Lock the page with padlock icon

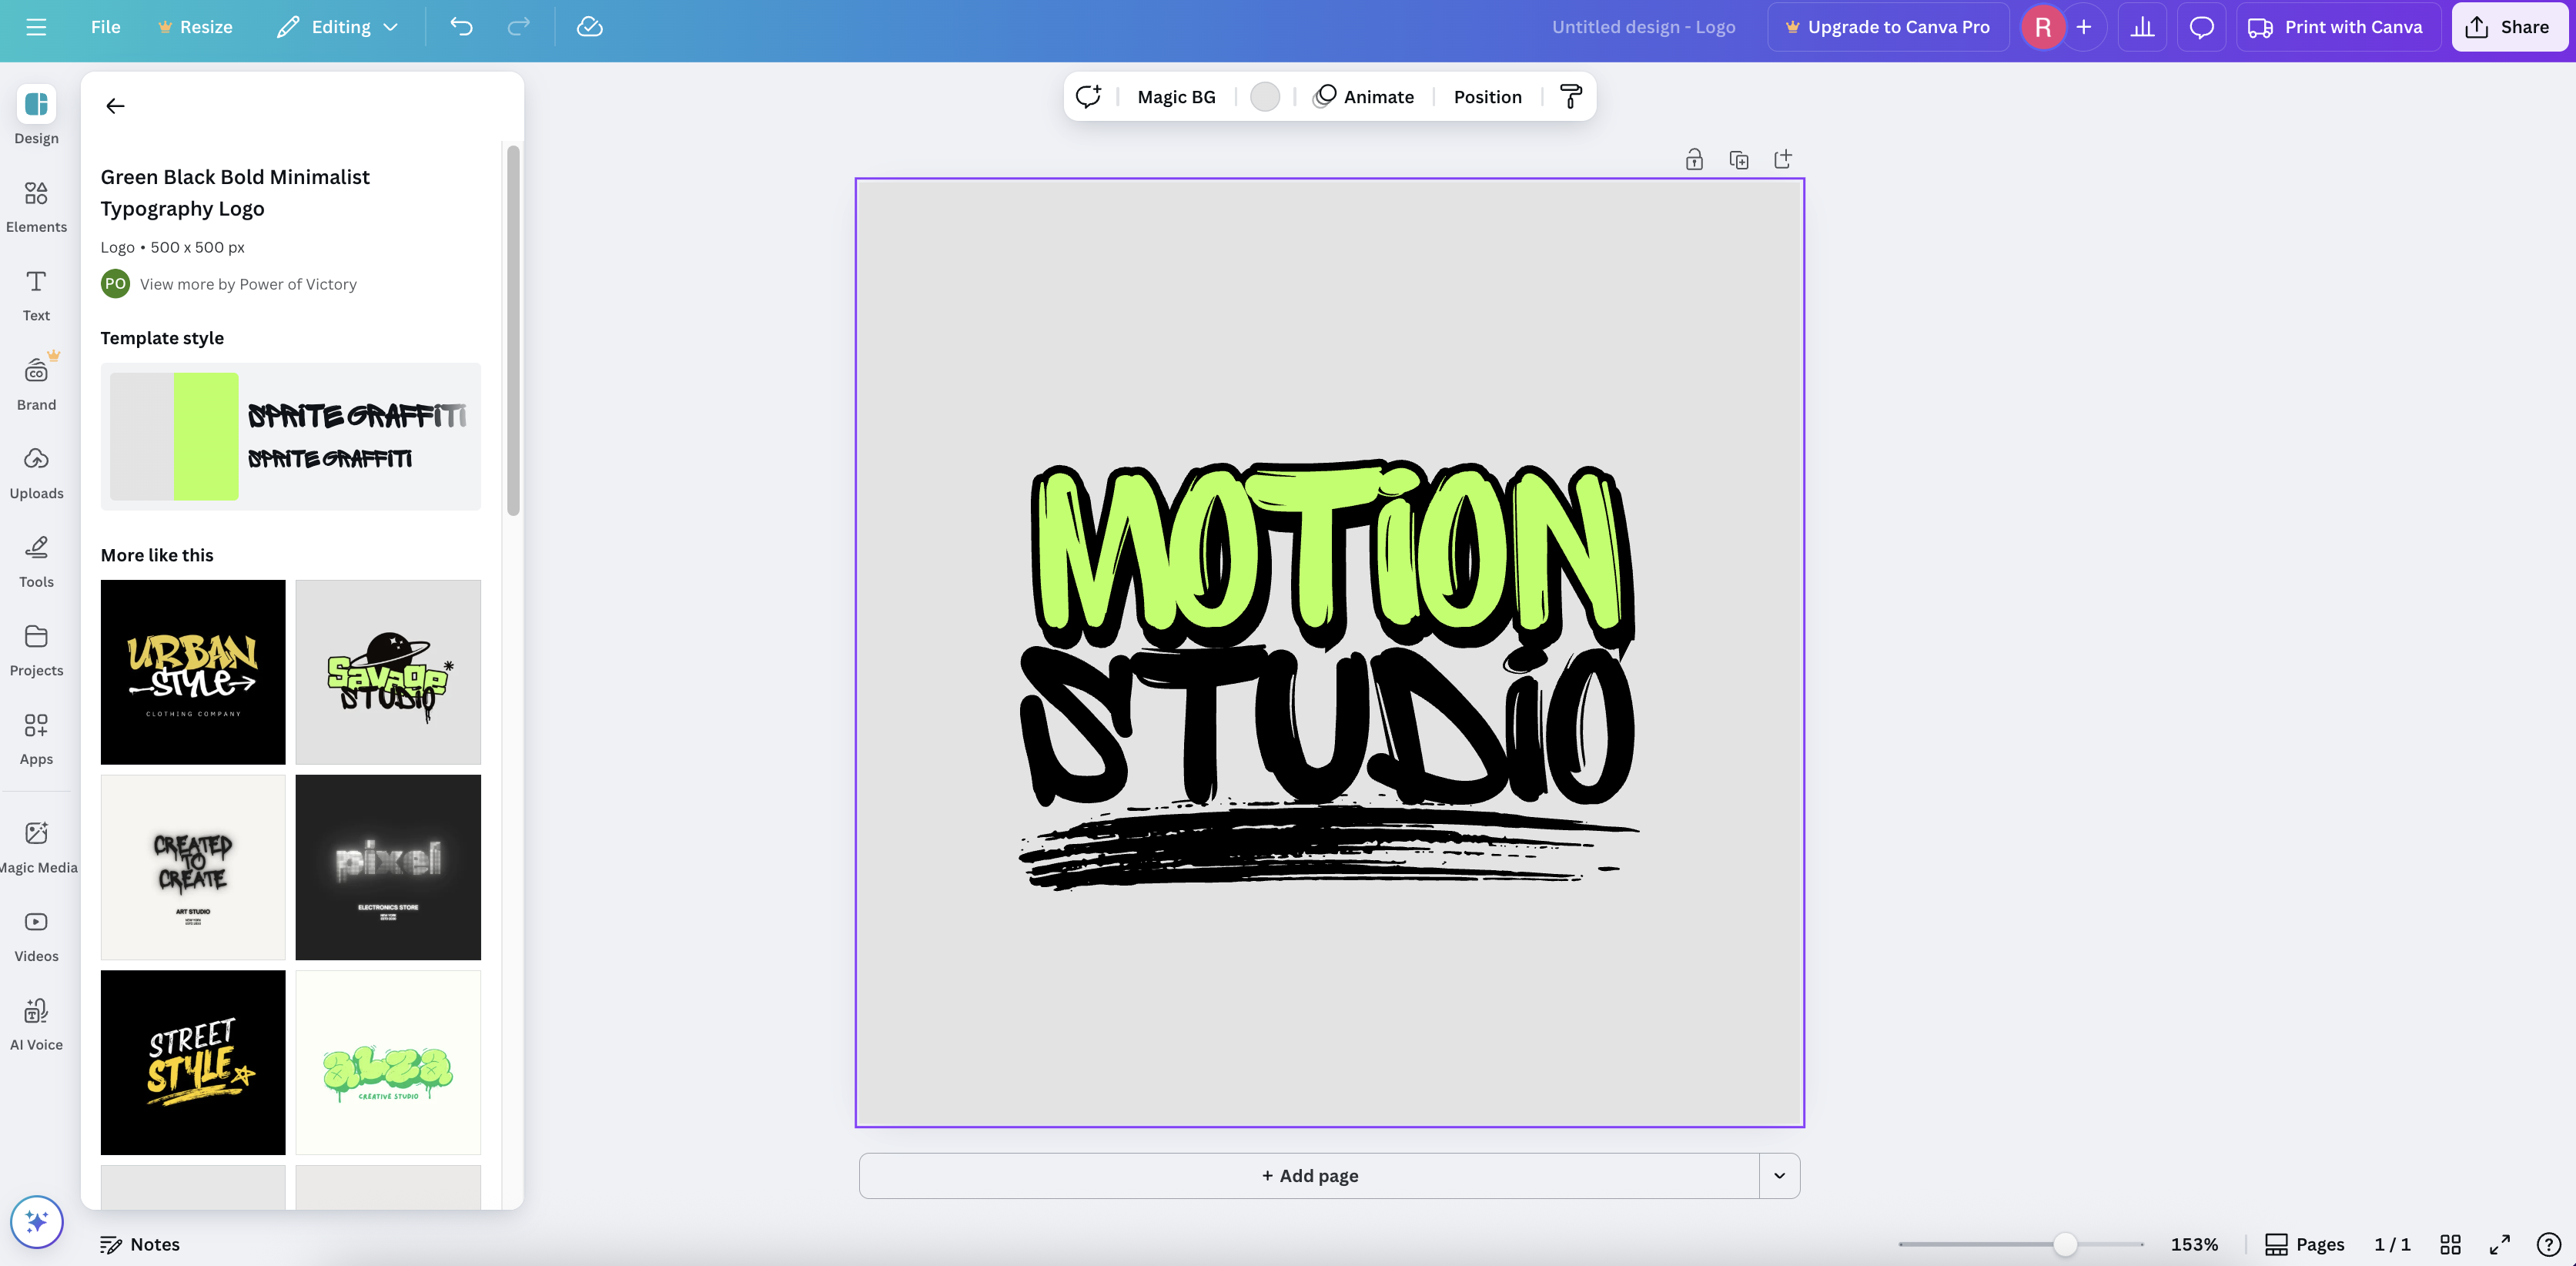point(1694,159)
